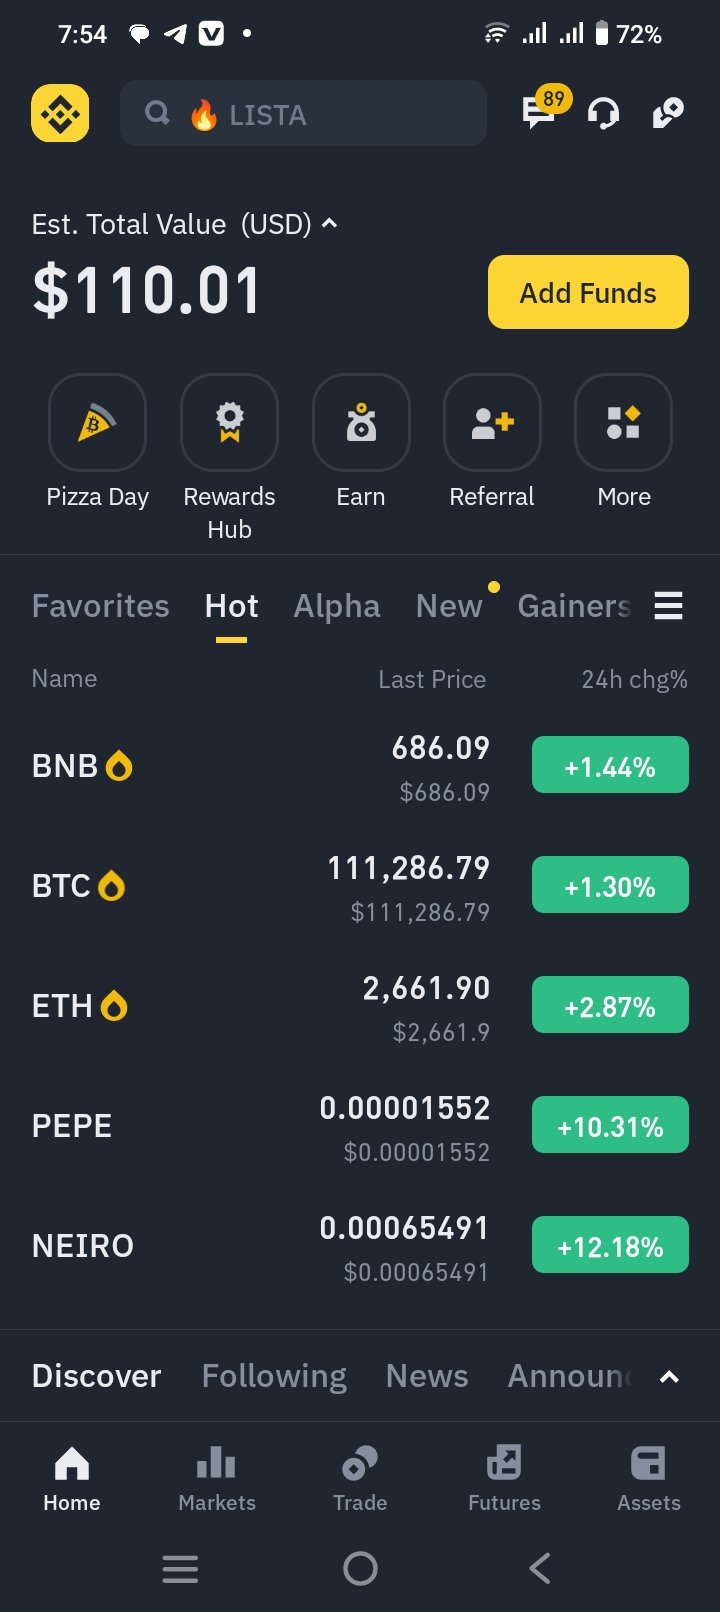Switch to the Alpha tab

point(337,606)
